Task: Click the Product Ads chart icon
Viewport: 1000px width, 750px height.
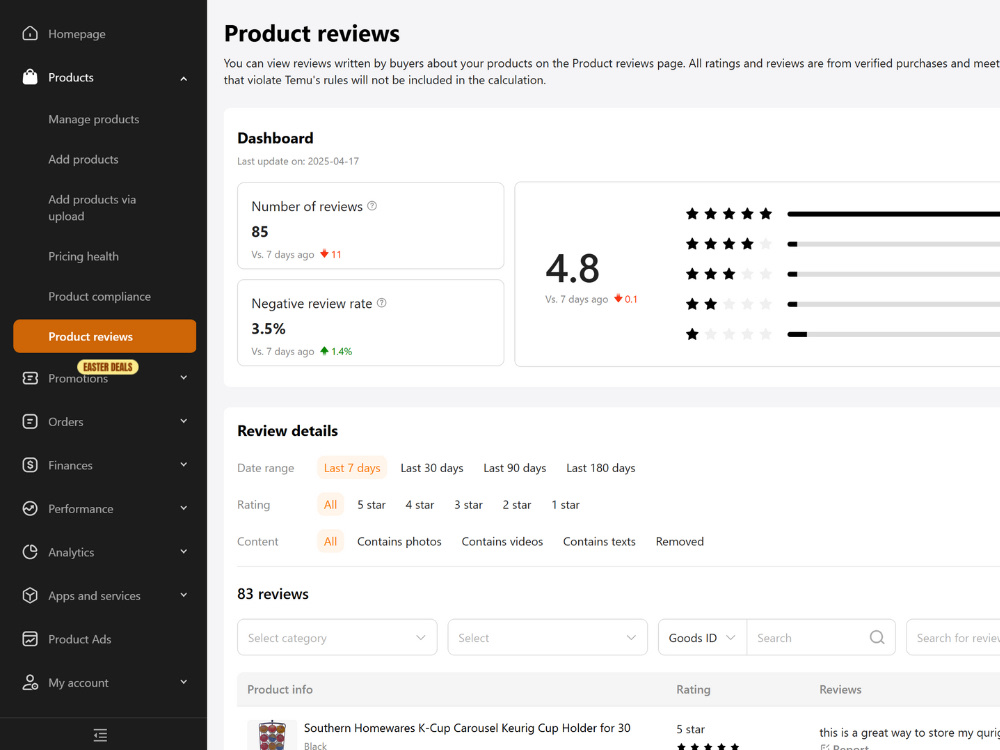Action: [x=30, y=638]
